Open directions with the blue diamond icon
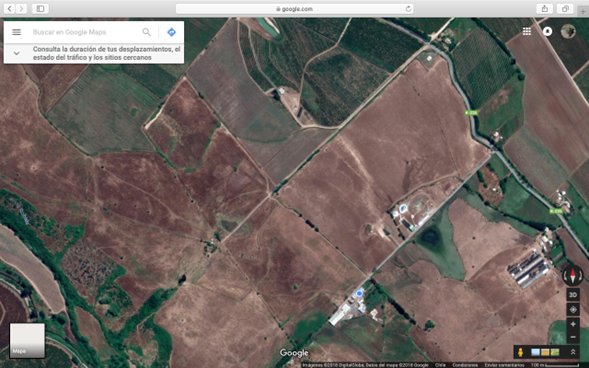 pyautogui.click(x=171, y=32)
